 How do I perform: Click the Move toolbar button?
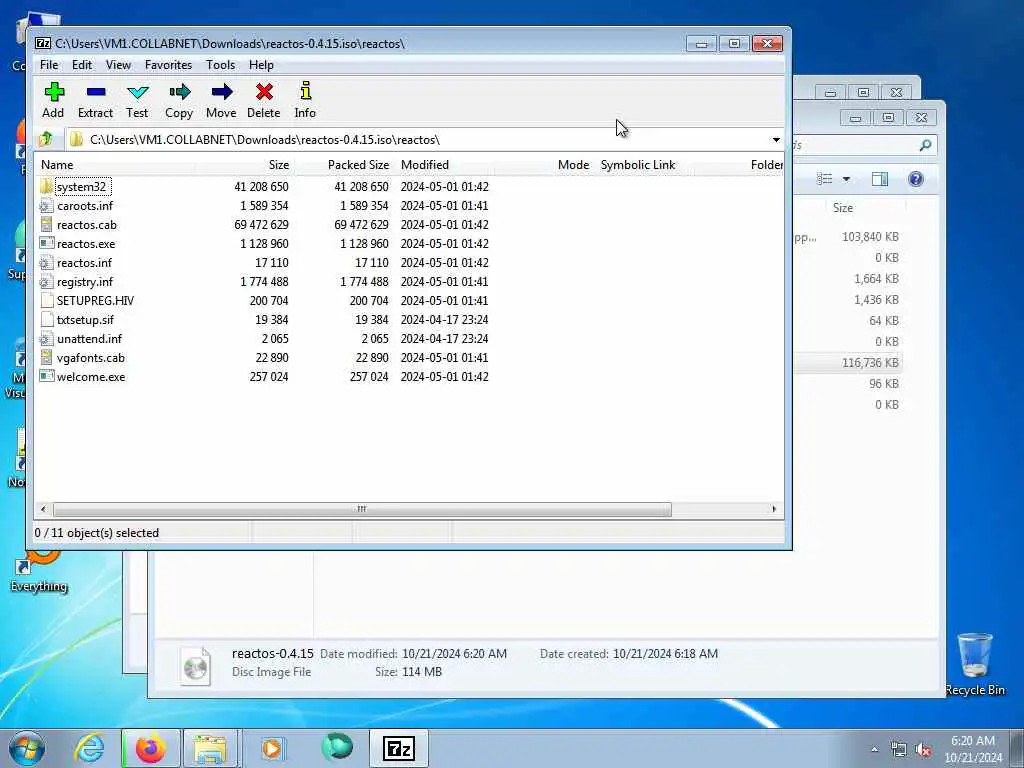[221, 100]
